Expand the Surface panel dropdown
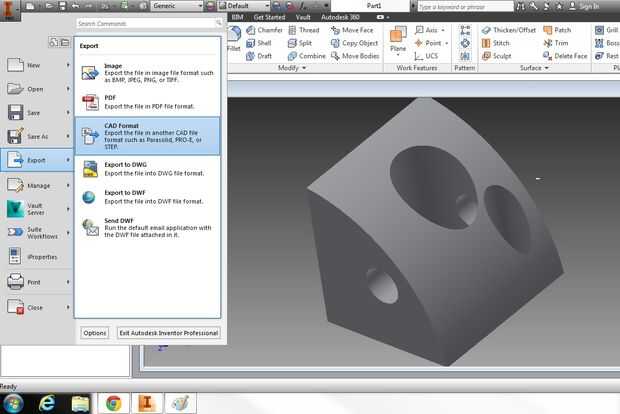 [x=534, y=68]
